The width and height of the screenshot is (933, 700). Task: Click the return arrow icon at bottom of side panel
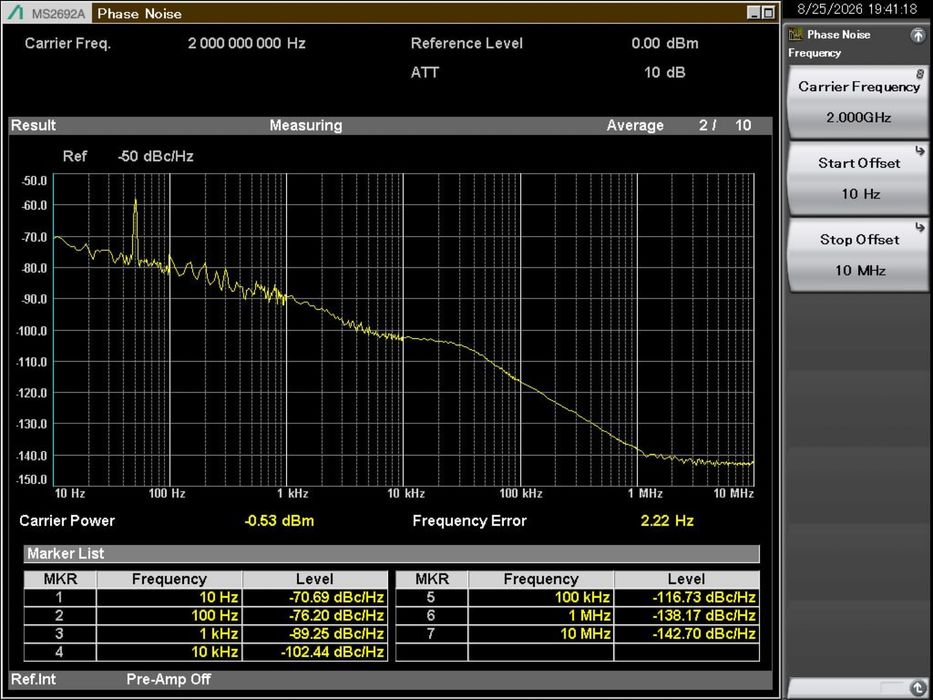click(918, 687)
